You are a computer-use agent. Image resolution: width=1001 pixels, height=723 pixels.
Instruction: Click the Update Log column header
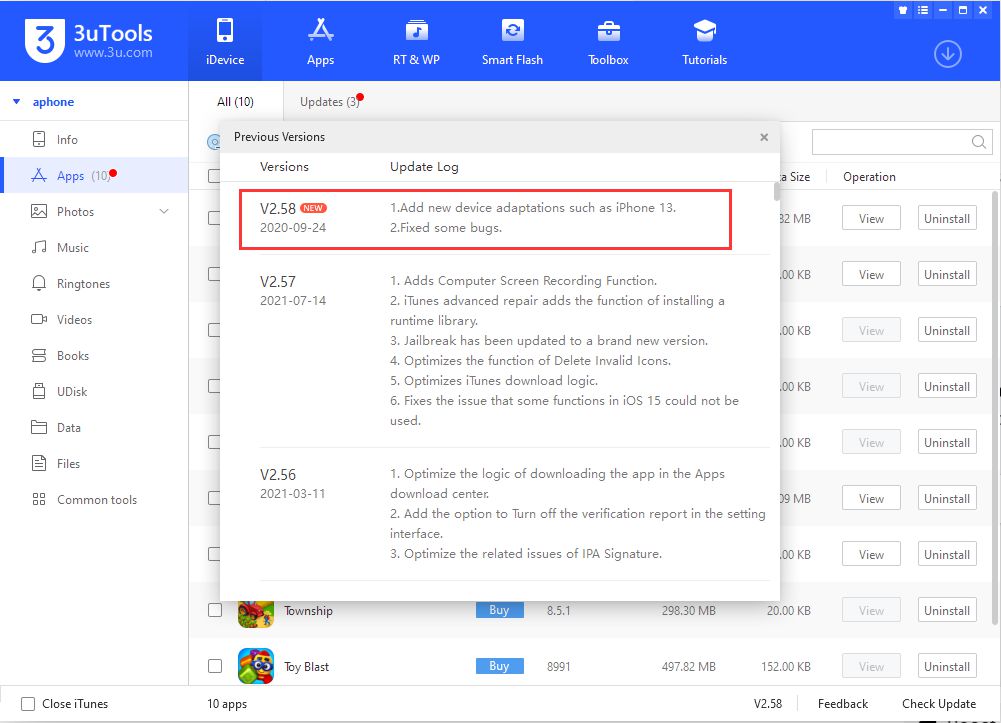425,167
